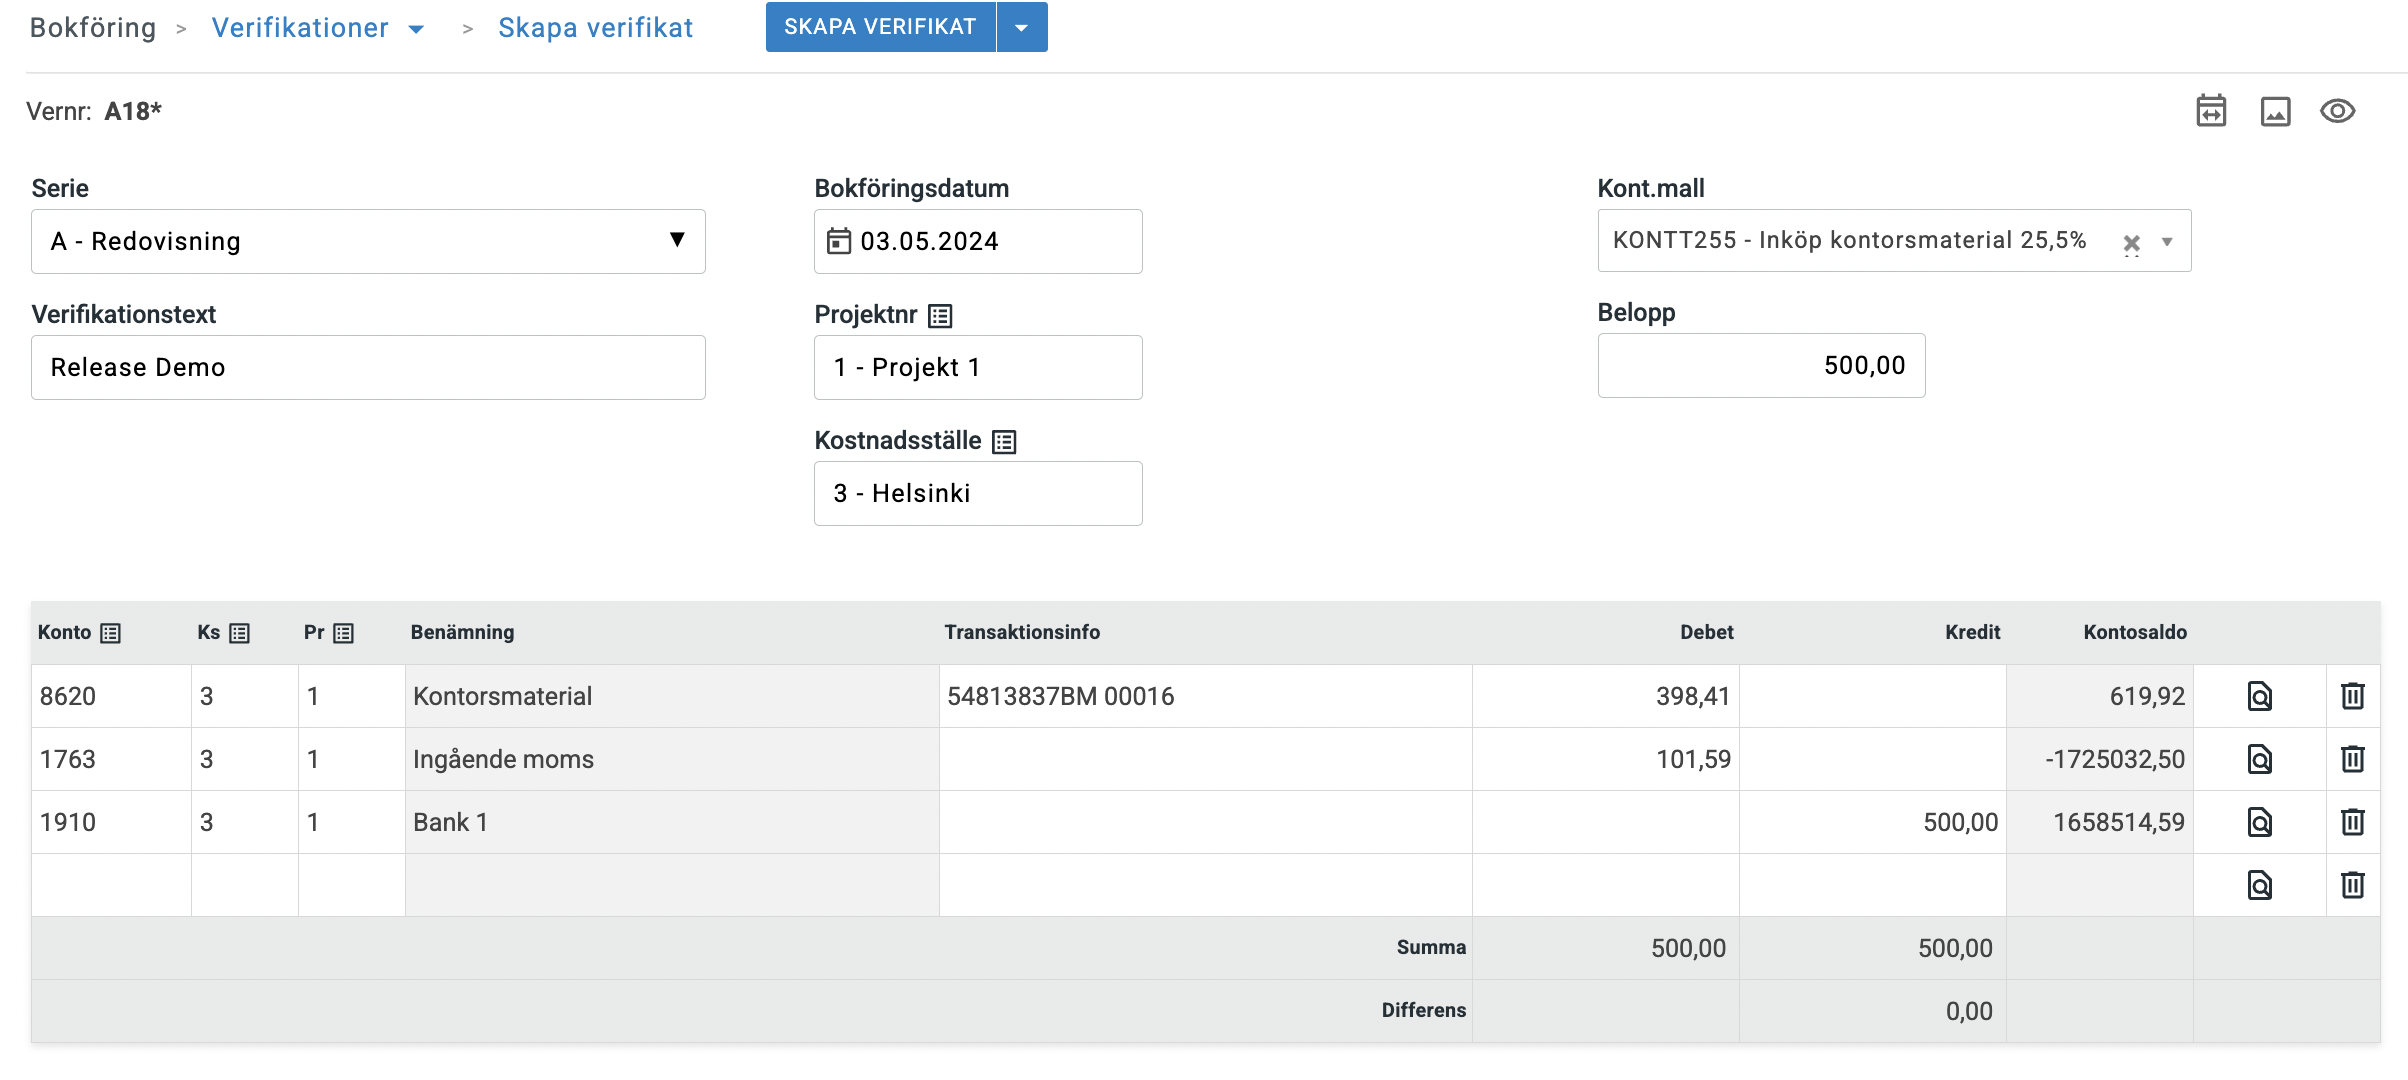This screenshot has width=2408, height=1080.
Task: Toggle the eye preview icon
Action: pyautogui.click(x=2337, y=111)
